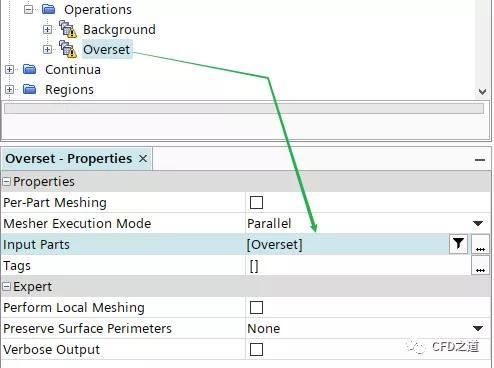The image size is (494, 368).
Task: Click the tree's scroll-down arrow
Action: tap(482, 92)
